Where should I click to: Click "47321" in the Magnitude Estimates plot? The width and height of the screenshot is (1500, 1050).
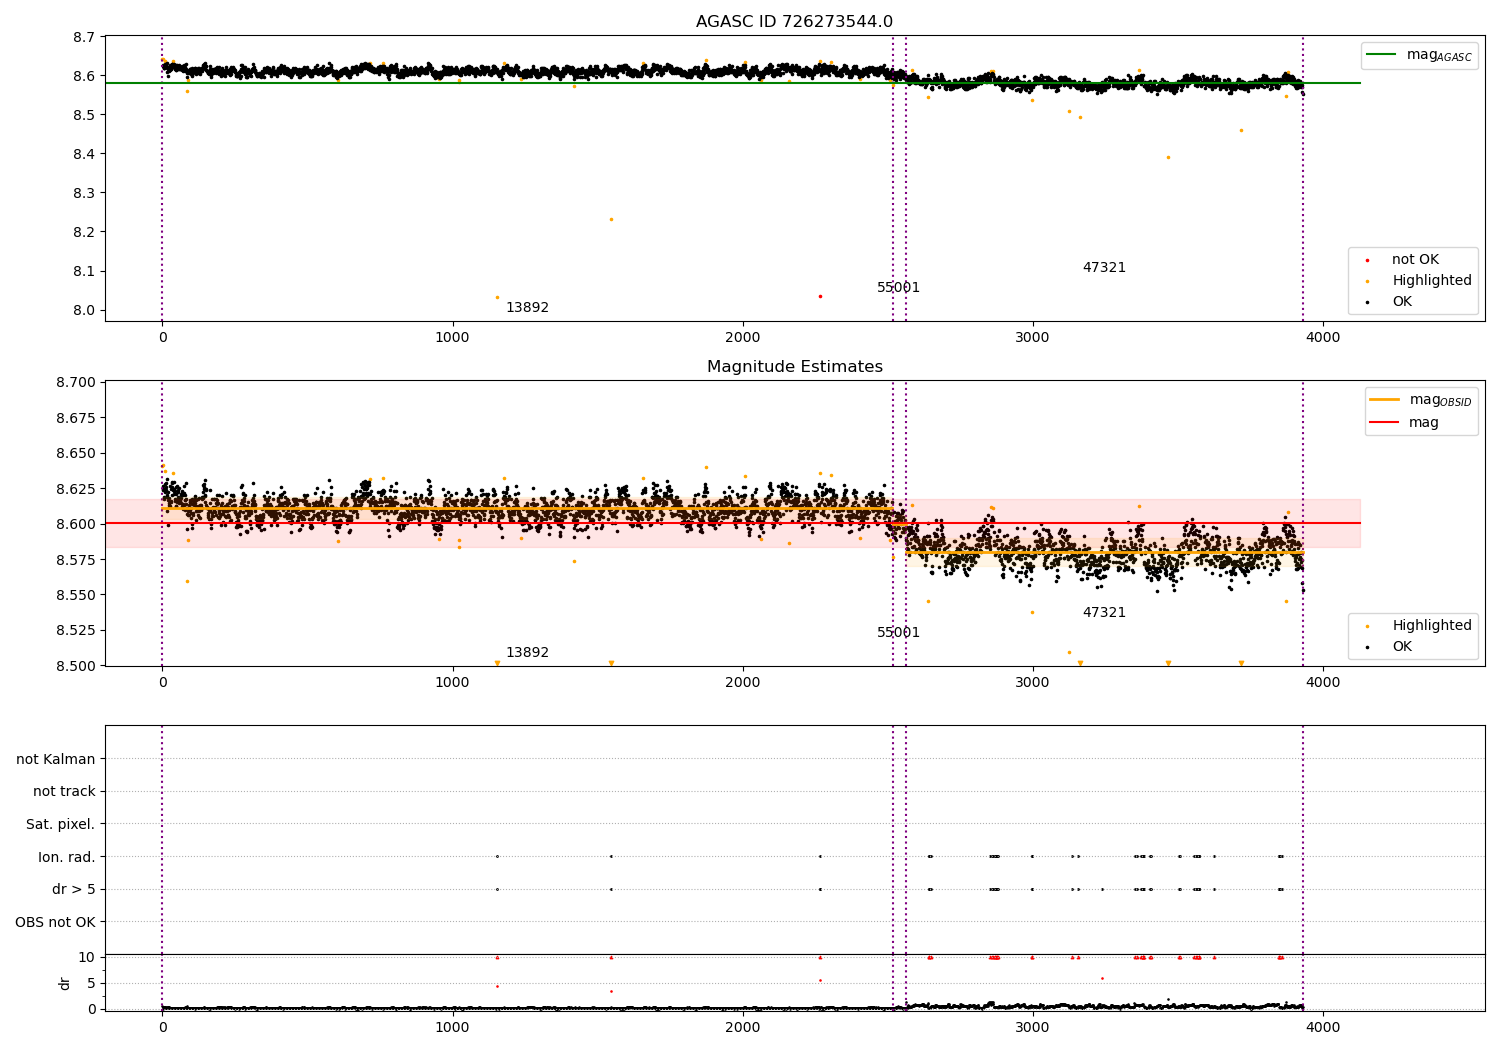pos(1104,613)
